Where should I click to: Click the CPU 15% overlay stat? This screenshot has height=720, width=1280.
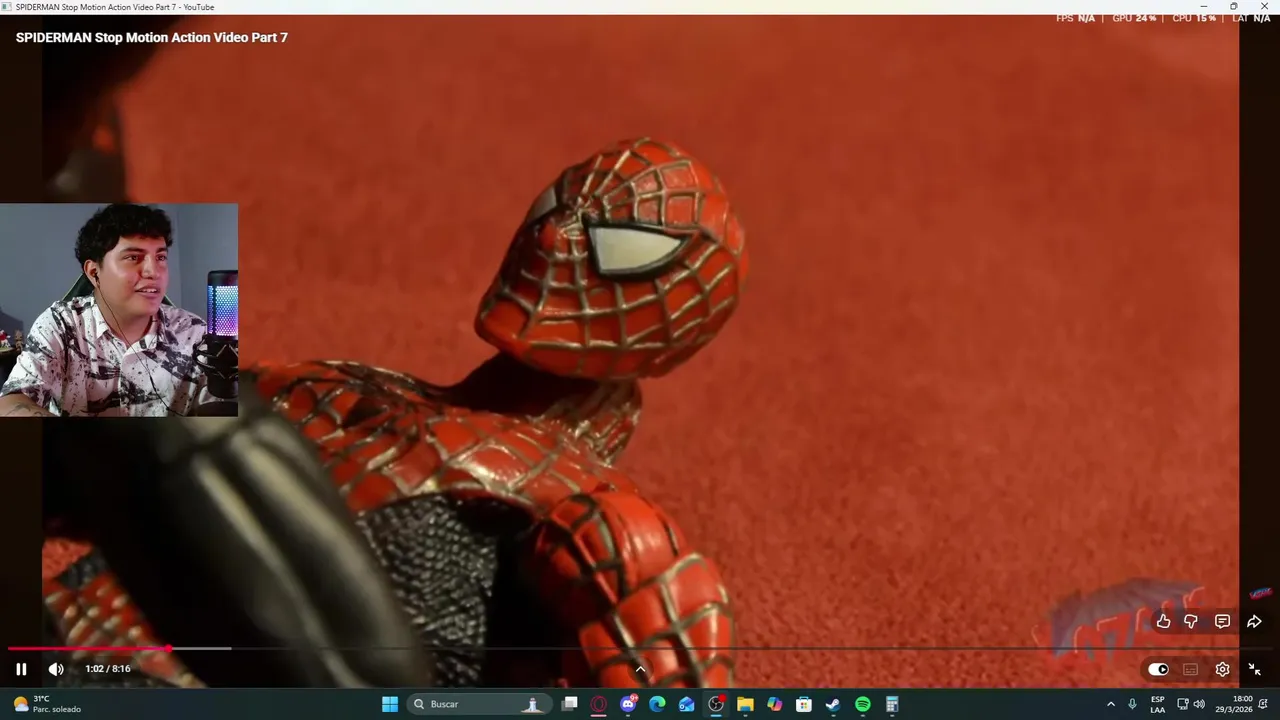(x=1194, y=18)
